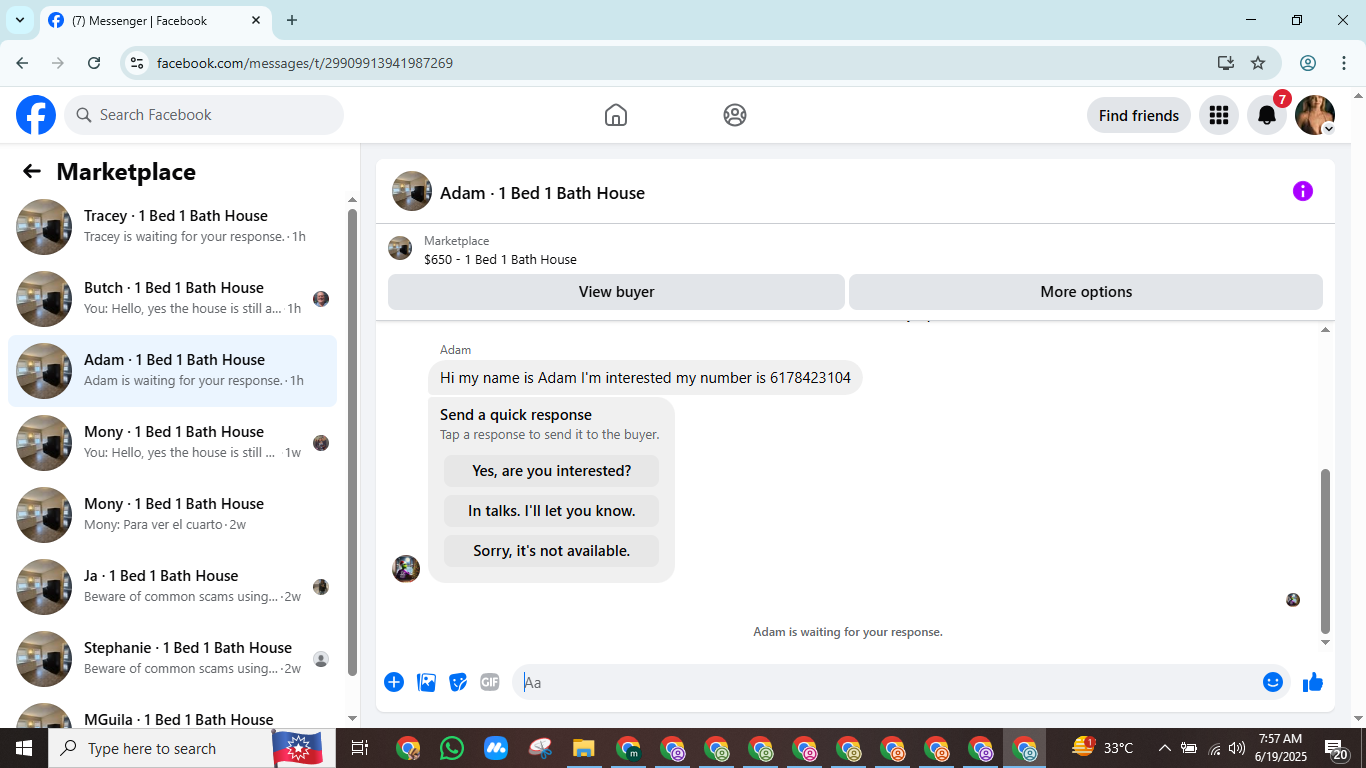Open WhatsApp from the taskbar
1366x768 pixels.
(452, 748)
